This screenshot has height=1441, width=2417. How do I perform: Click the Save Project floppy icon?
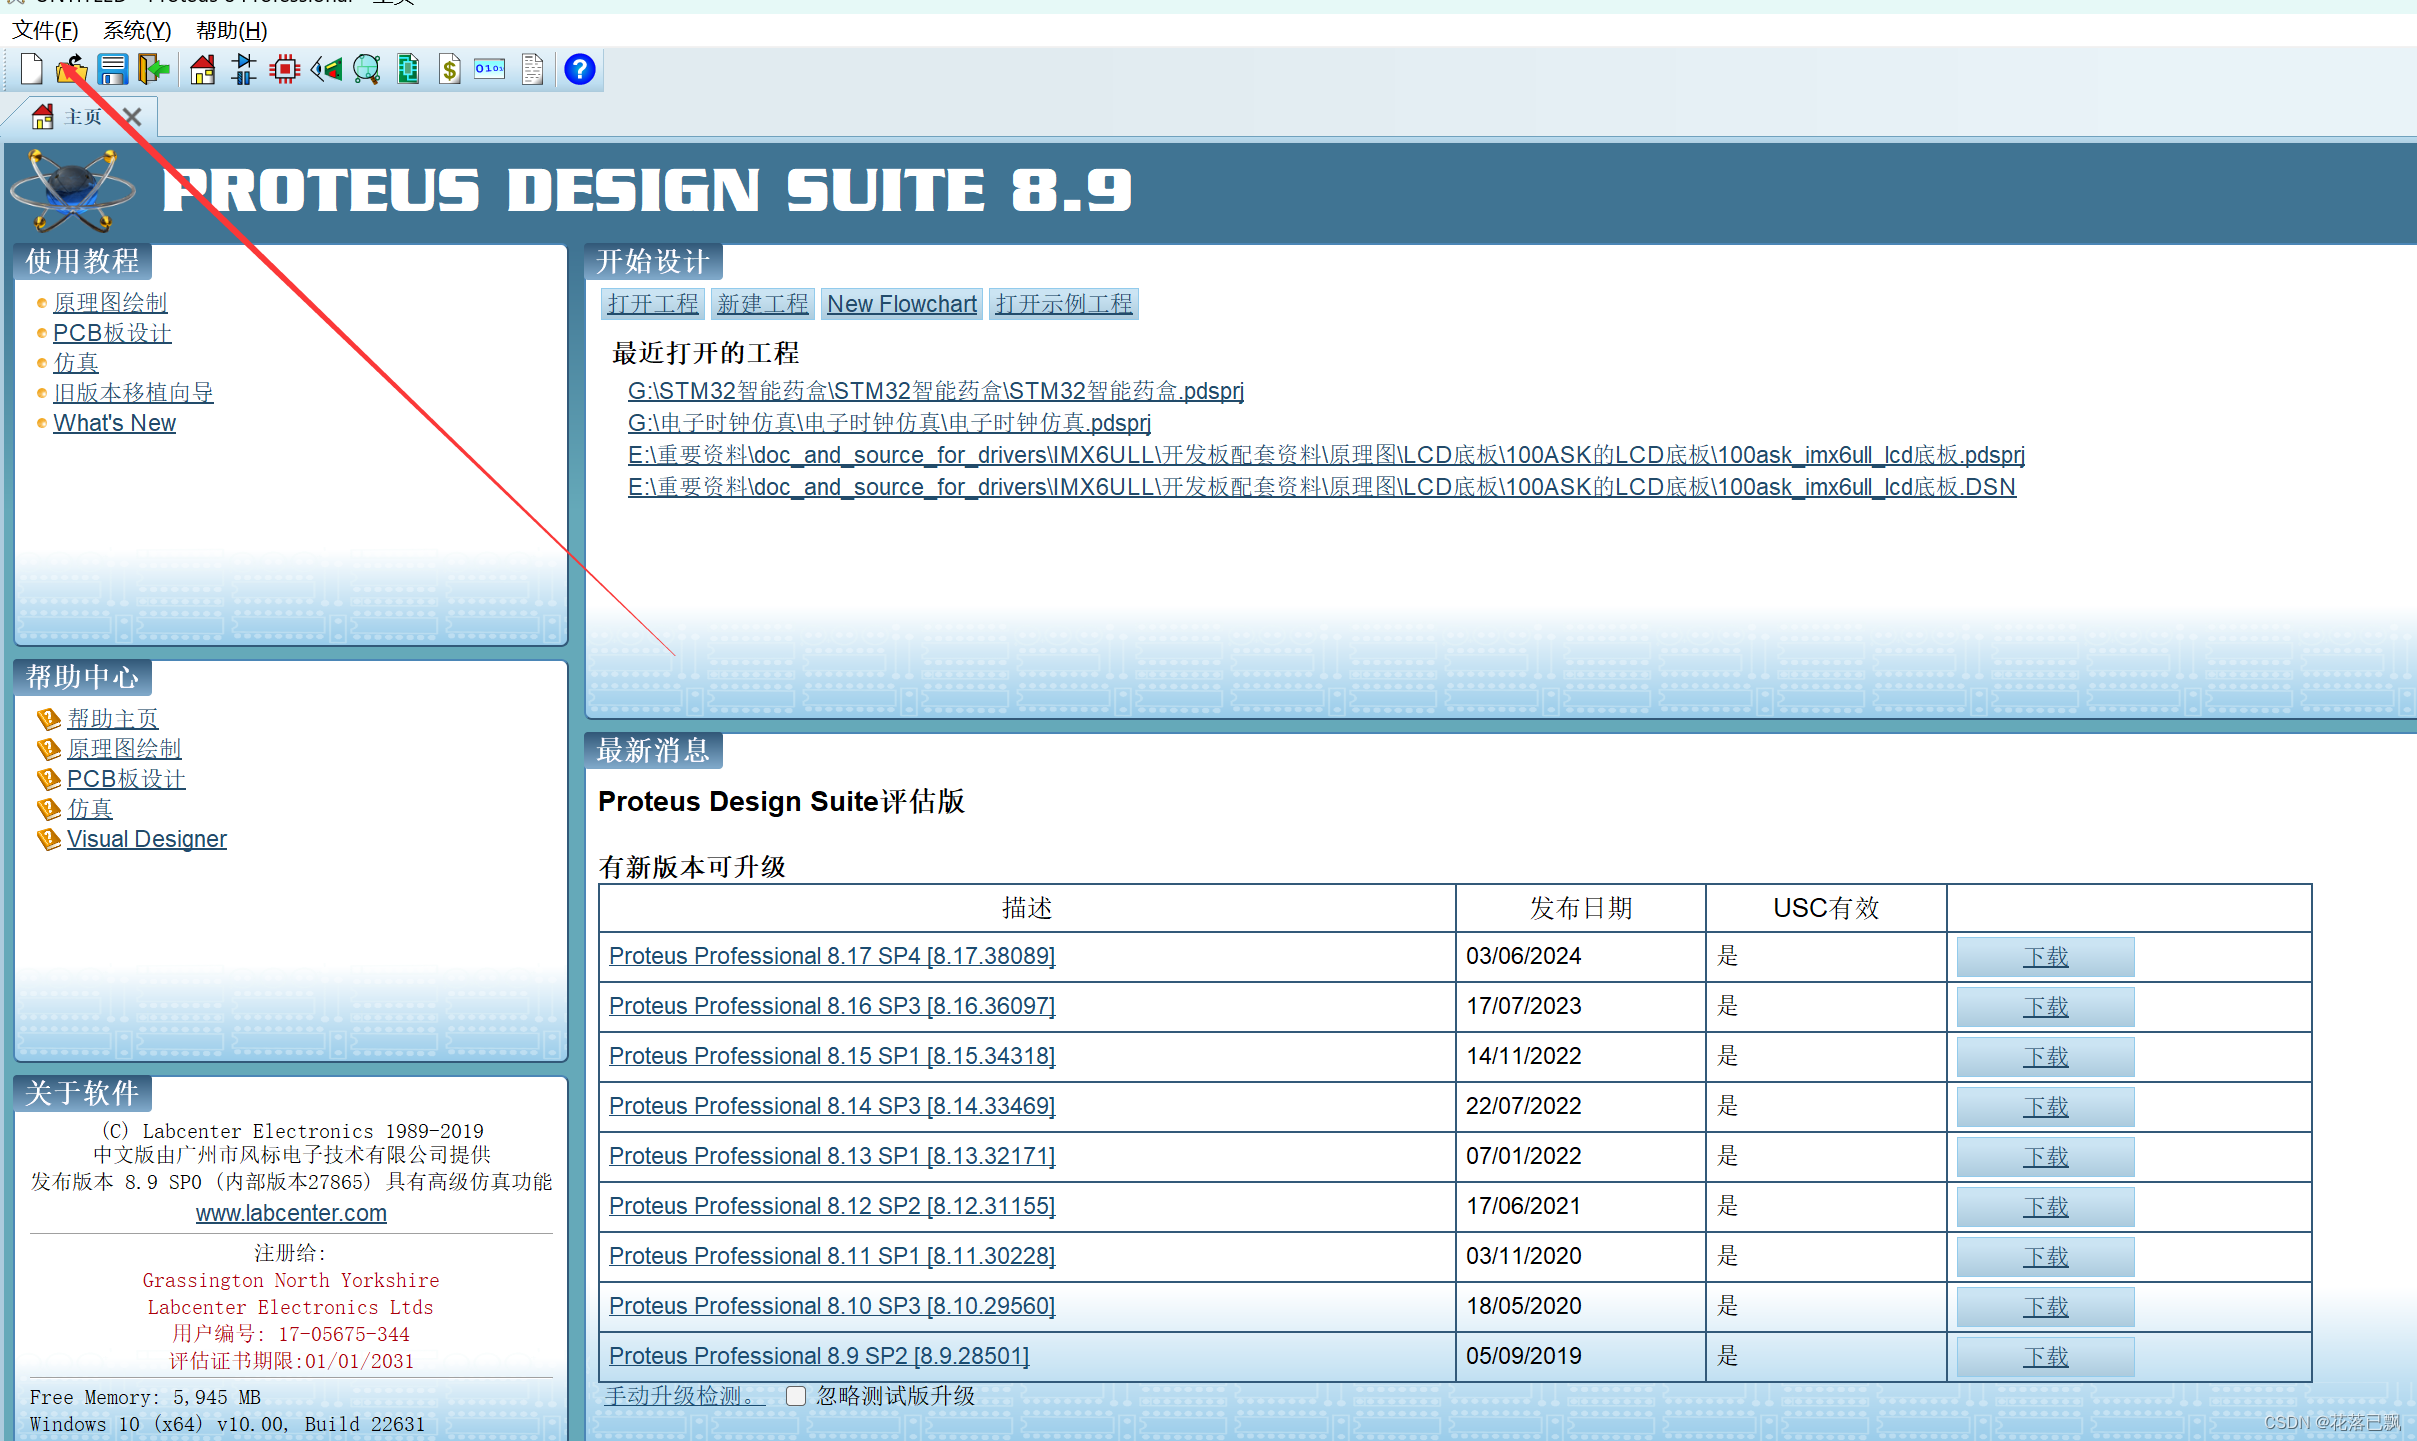pos(112,69)
